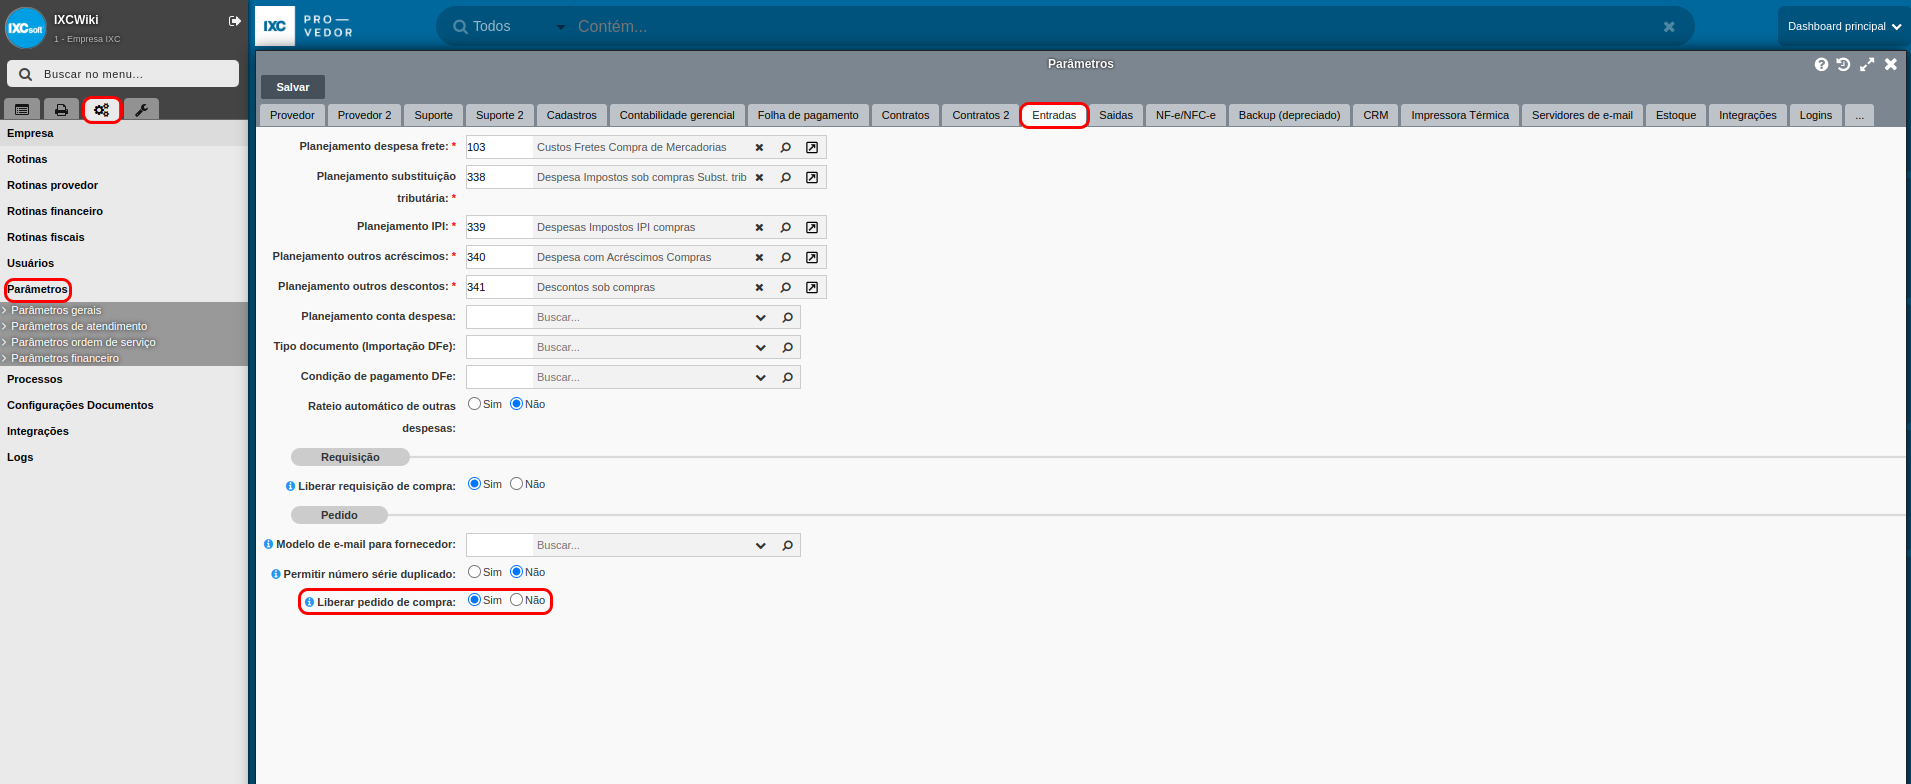Open the Todos search filter dropdown
Image resolution: width=1911 pixels, height=784 pixels.
coord(560,27)
